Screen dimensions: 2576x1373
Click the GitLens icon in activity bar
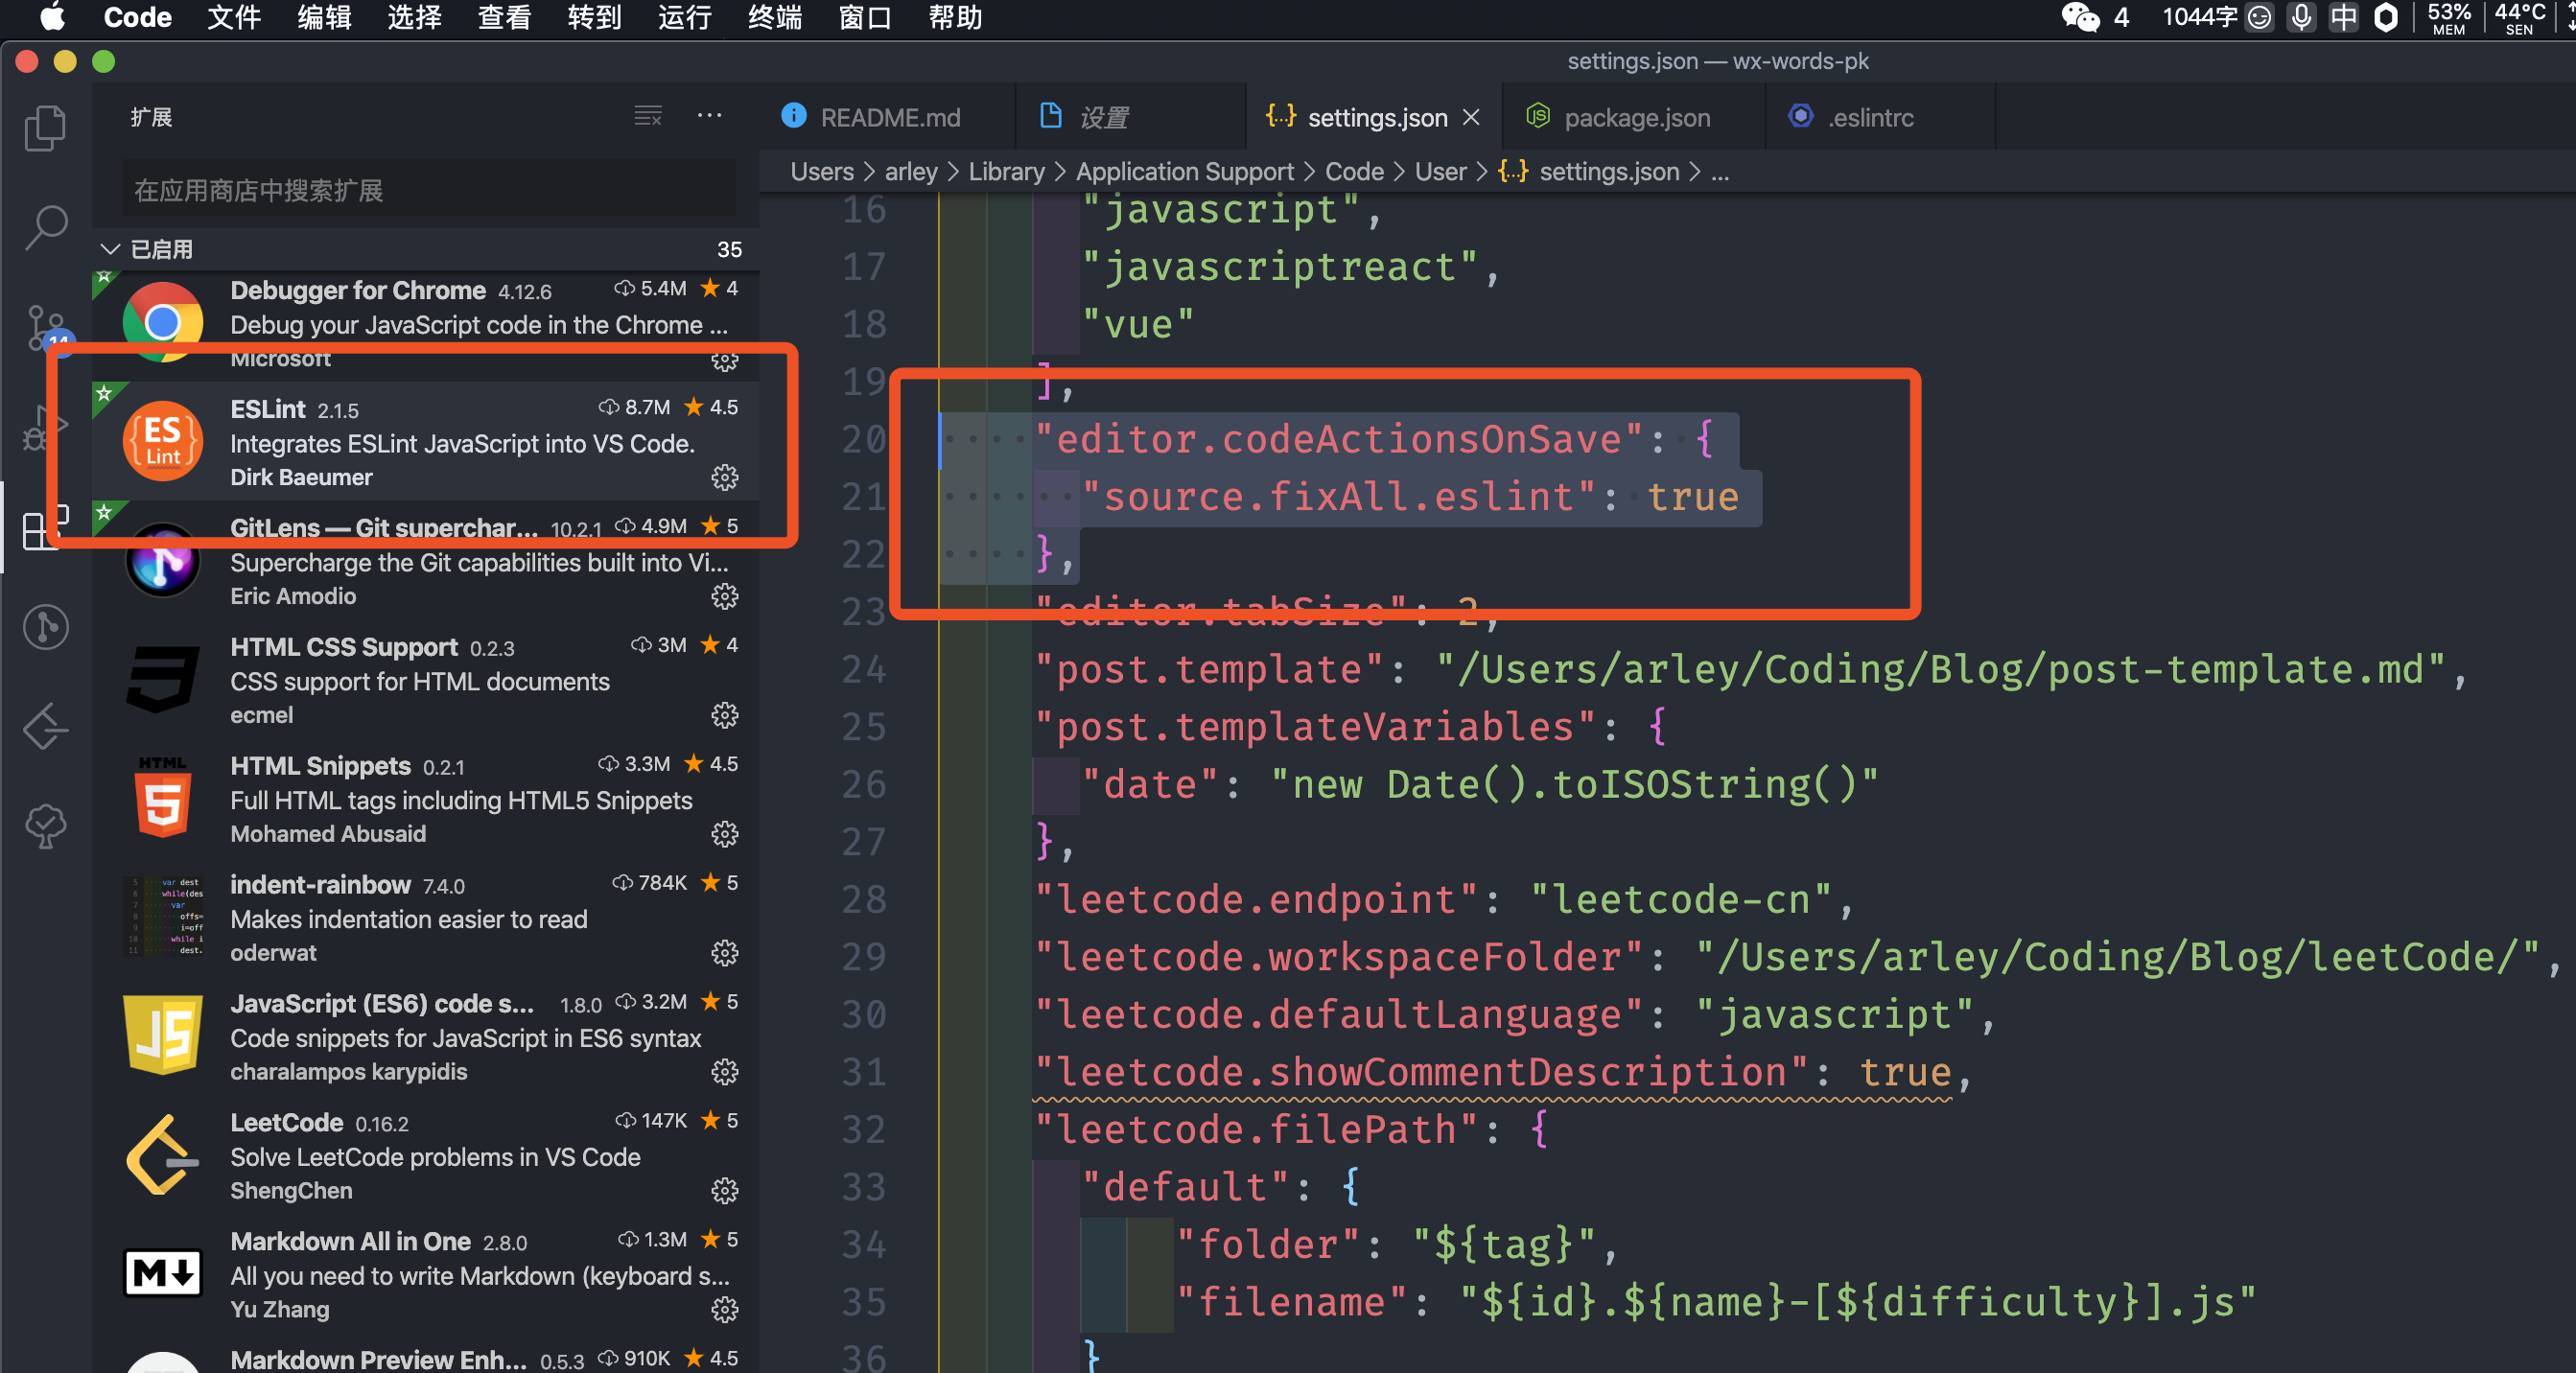[45, 627]
